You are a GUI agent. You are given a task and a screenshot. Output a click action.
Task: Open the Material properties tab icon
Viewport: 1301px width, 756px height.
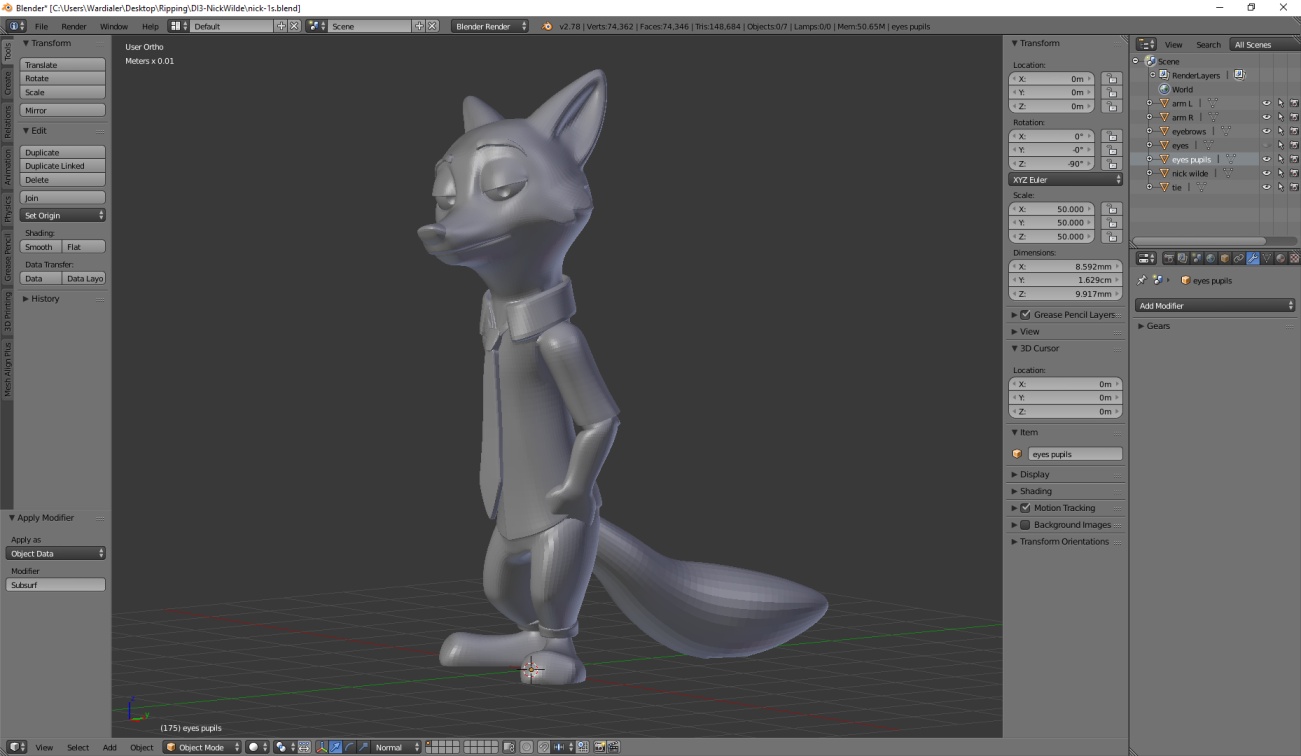coord(1281,258)
